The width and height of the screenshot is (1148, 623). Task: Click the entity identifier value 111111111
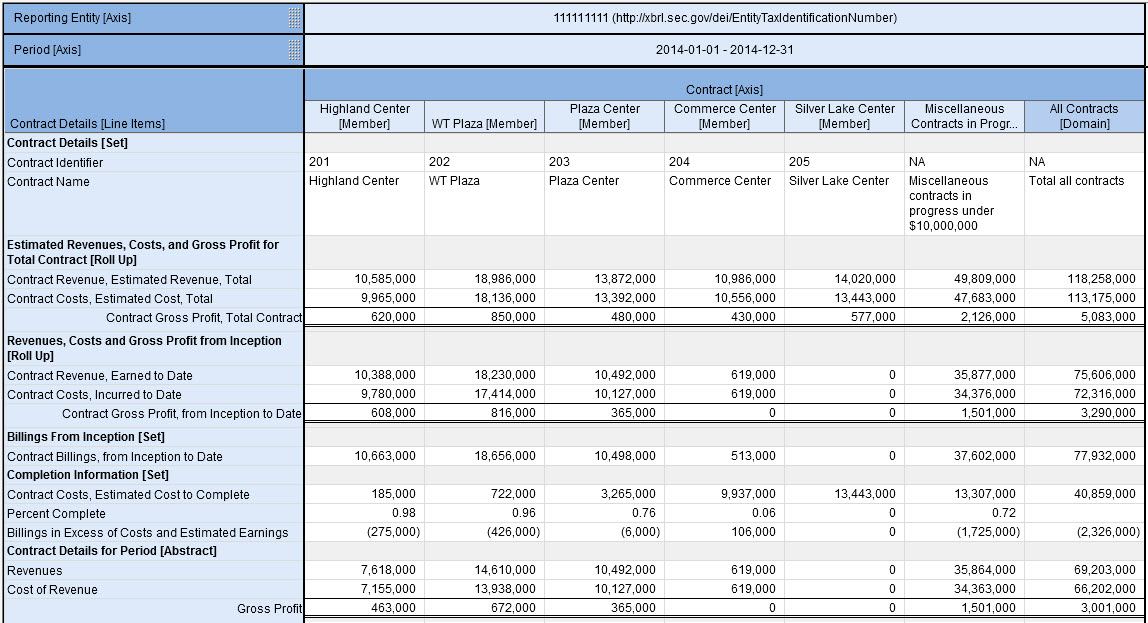point(725,18)
